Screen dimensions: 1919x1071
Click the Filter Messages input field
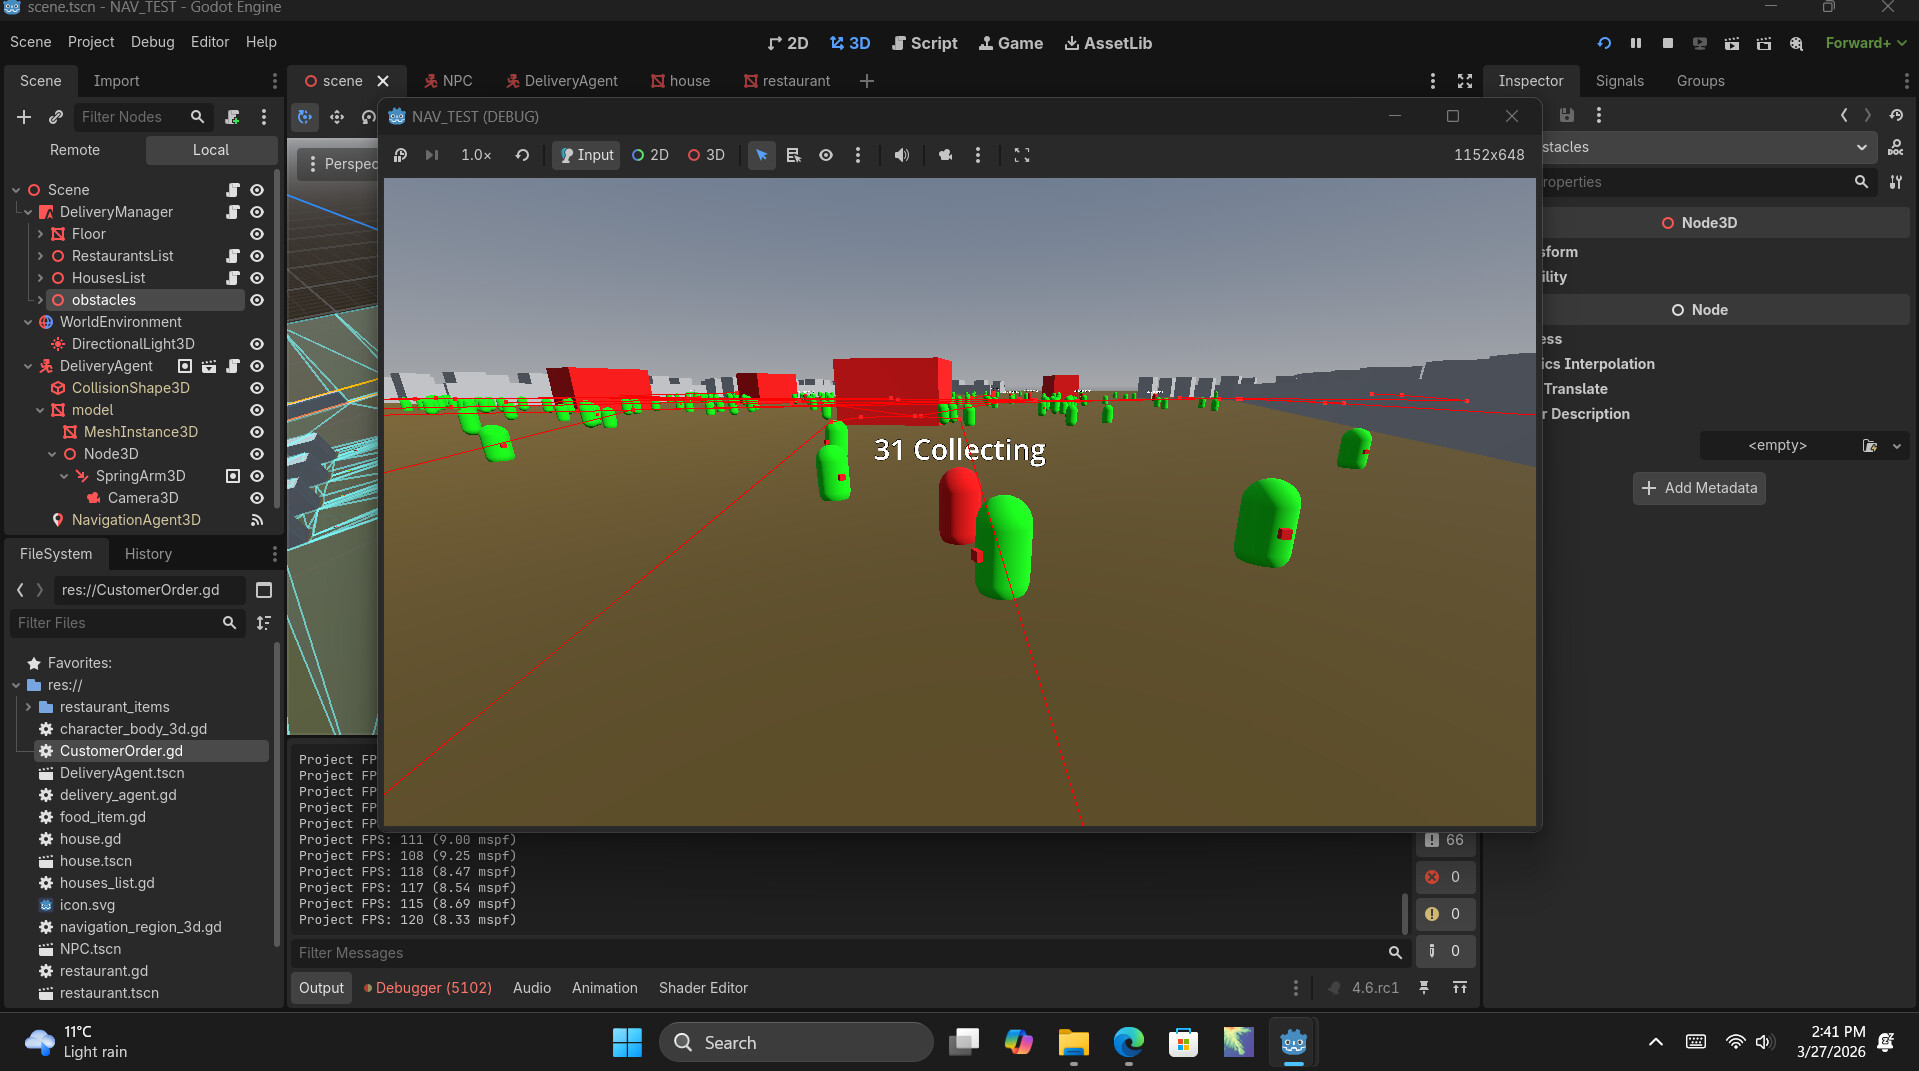pyautogui.click(x=840, y=953)
